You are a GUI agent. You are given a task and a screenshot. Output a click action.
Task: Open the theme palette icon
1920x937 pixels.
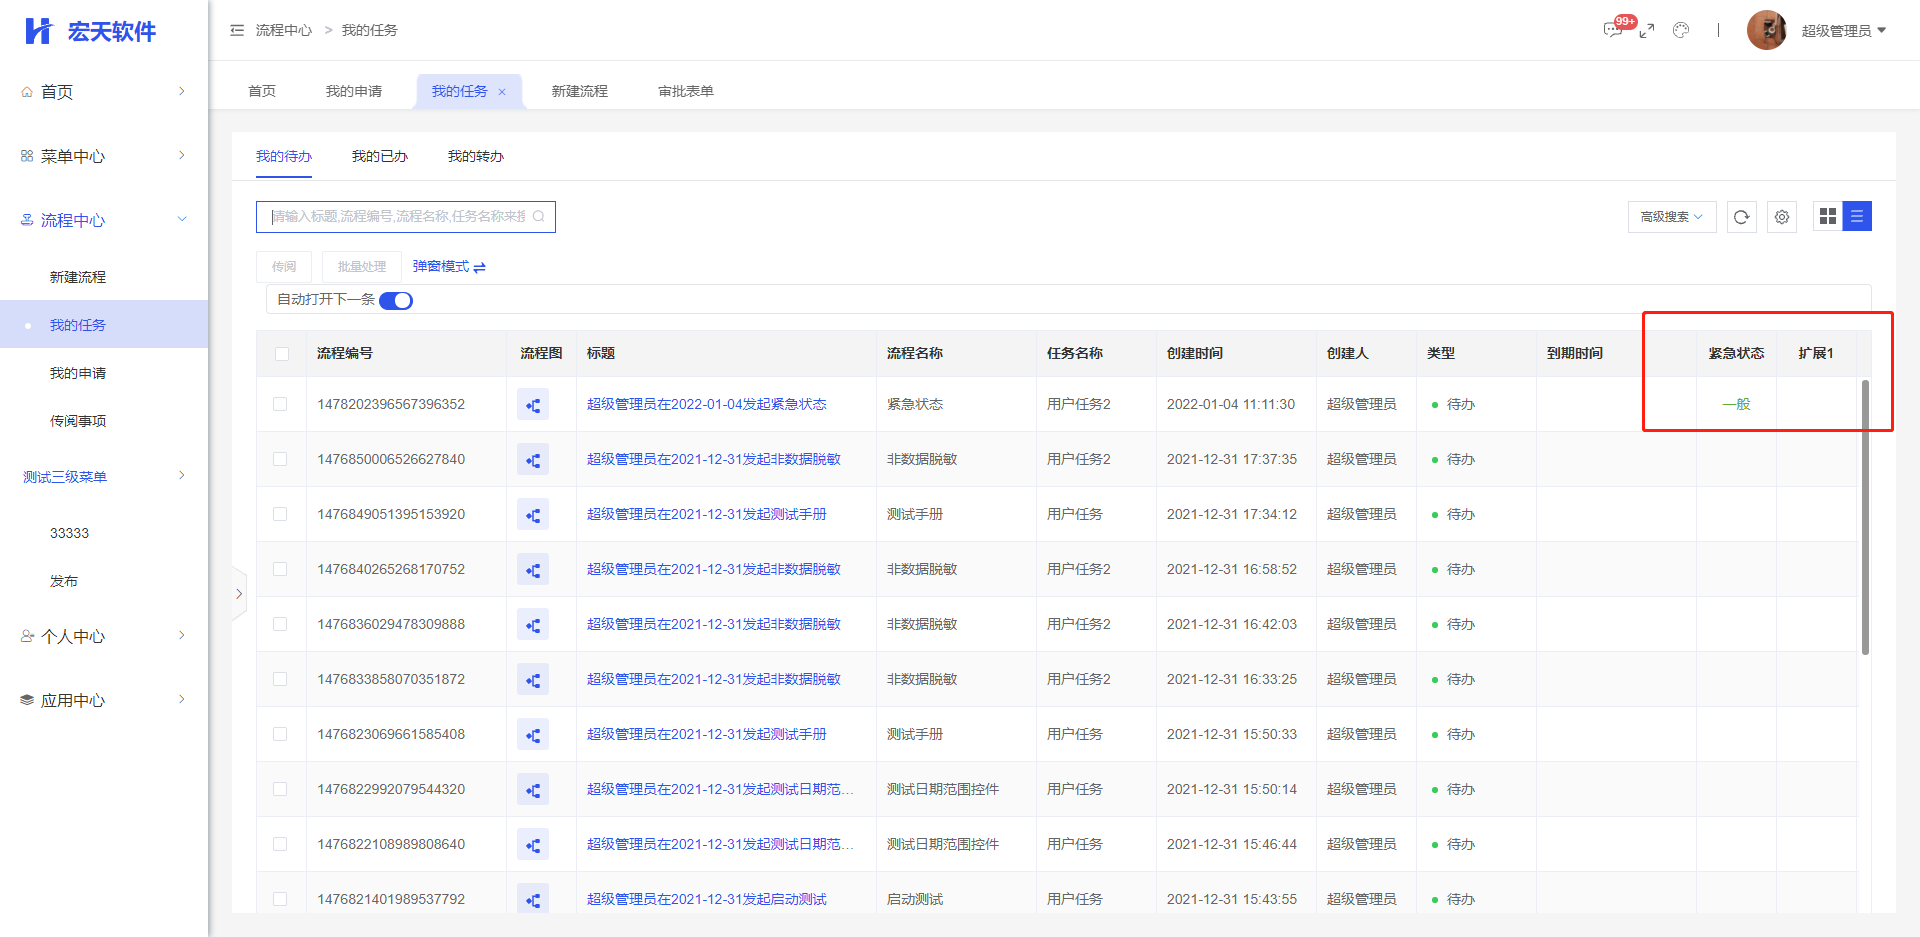1681,31
